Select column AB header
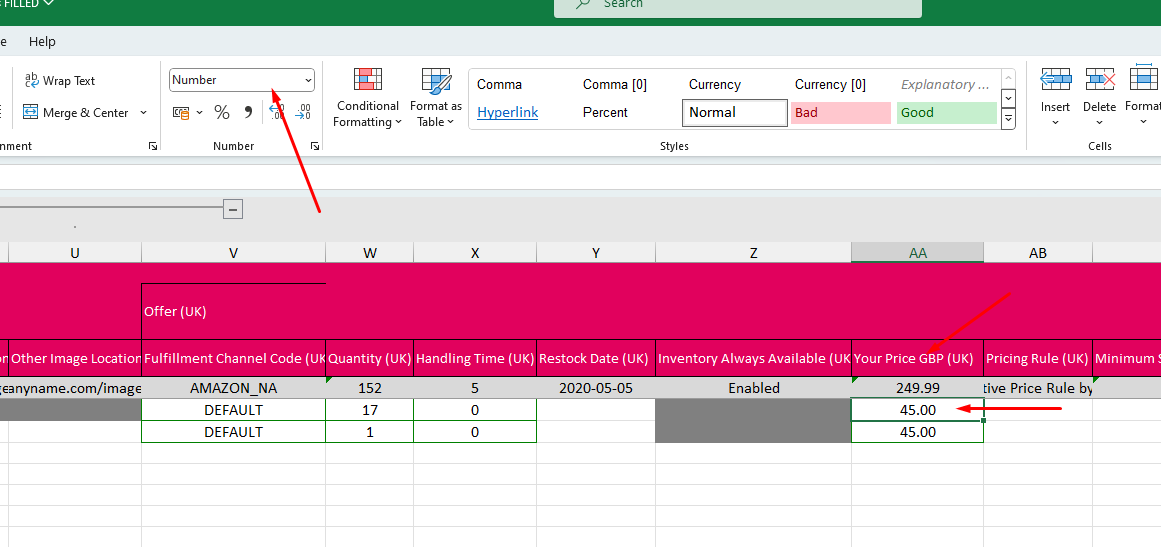The image size is (1161, 547). tap(1038, 253)
